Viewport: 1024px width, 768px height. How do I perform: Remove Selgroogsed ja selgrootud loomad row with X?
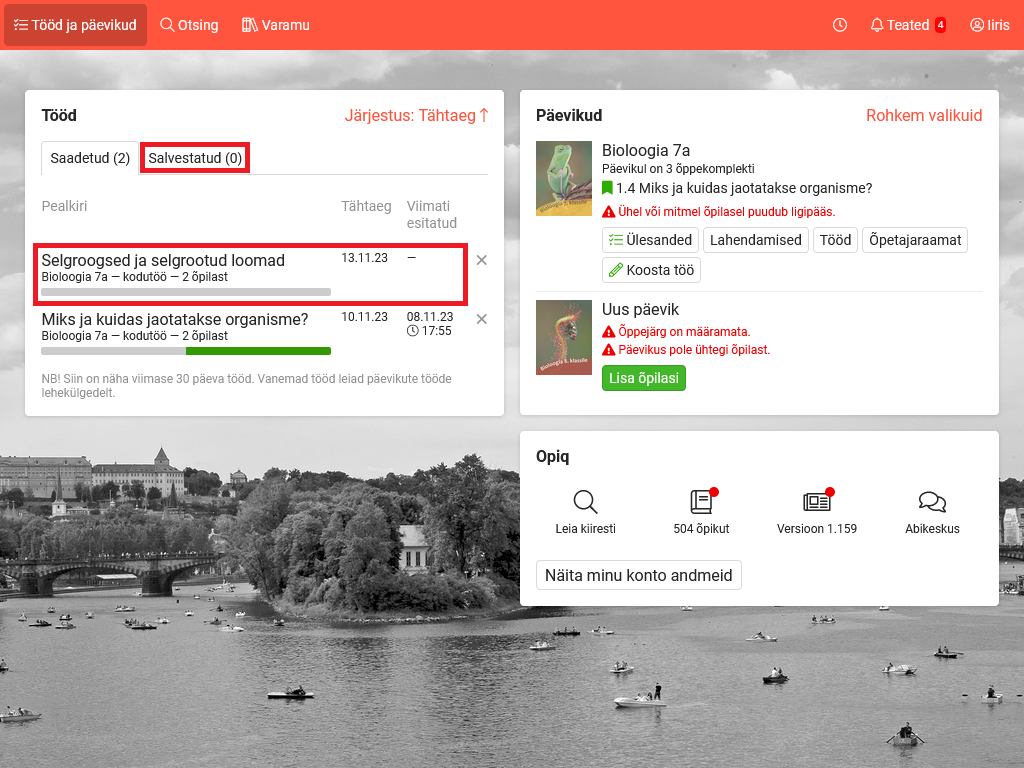[481, 260]
